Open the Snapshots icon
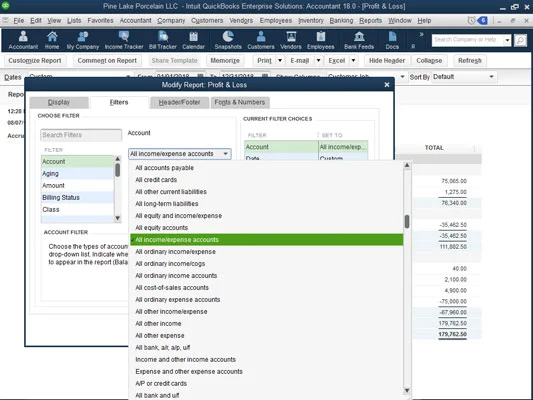 click(228, 40)
